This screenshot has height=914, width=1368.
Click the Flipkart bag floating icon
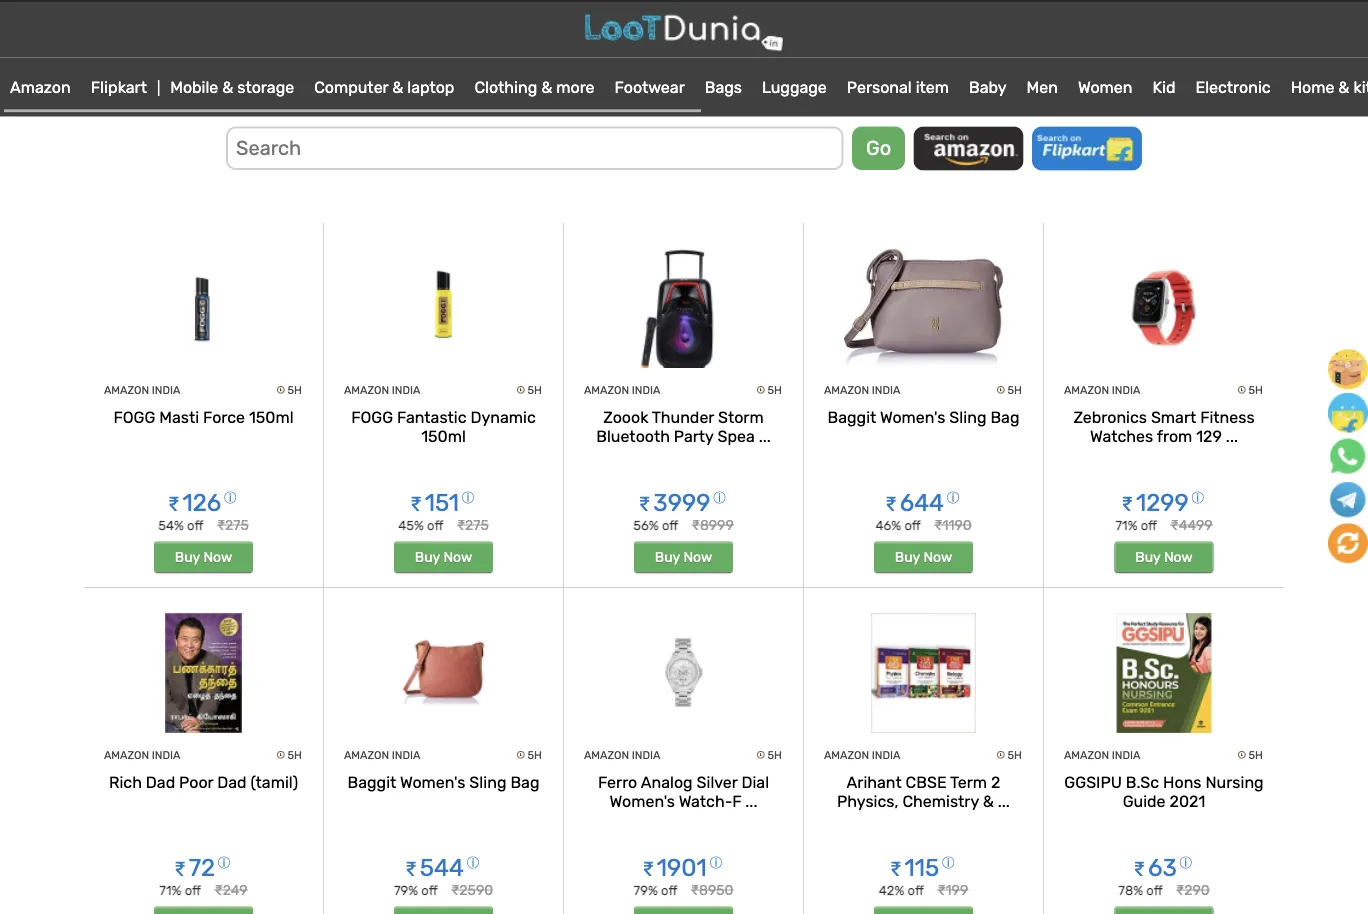click(1347, 413)
